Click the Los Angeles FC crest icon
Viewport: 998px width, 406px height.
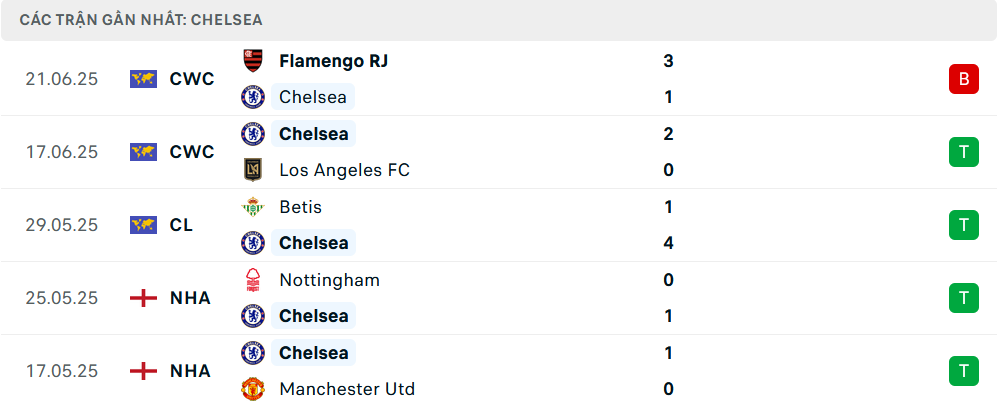coord(253,170)
